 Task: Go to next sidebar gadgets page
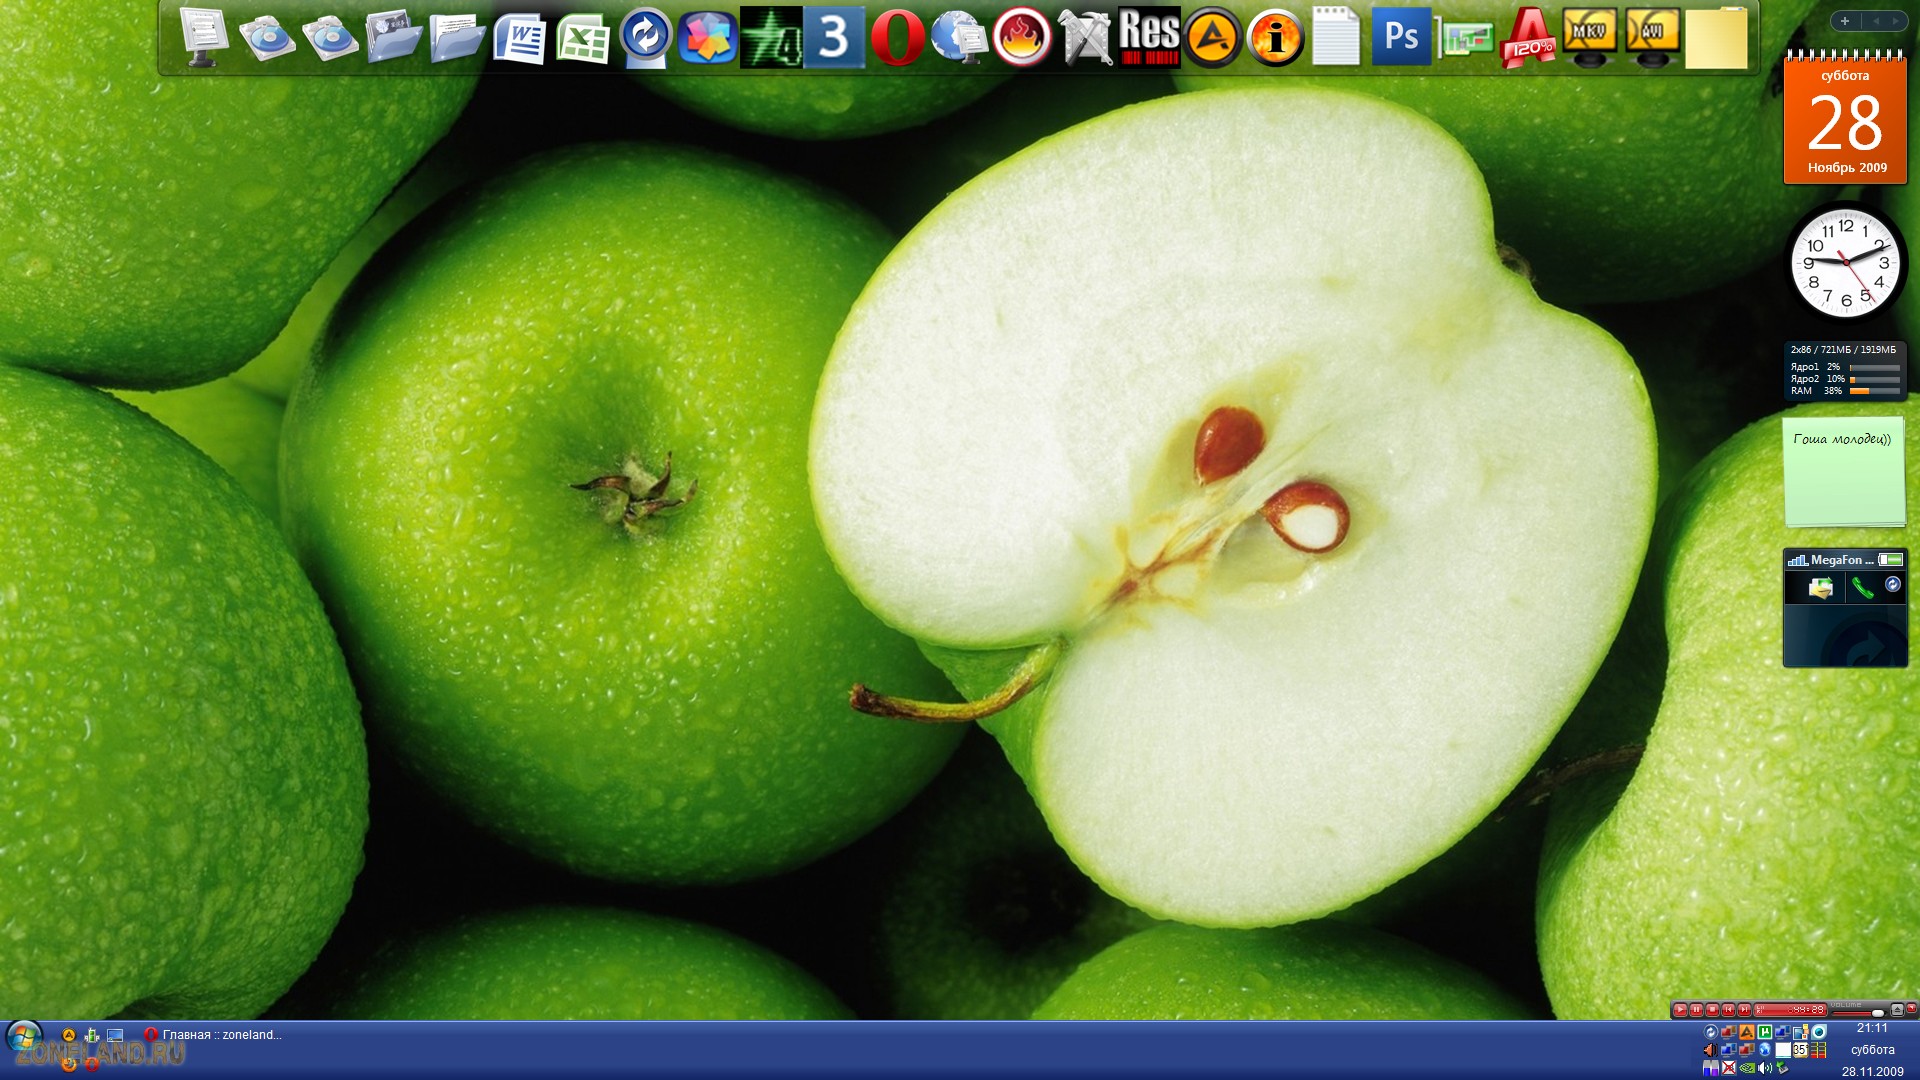tap(1895, 21)
